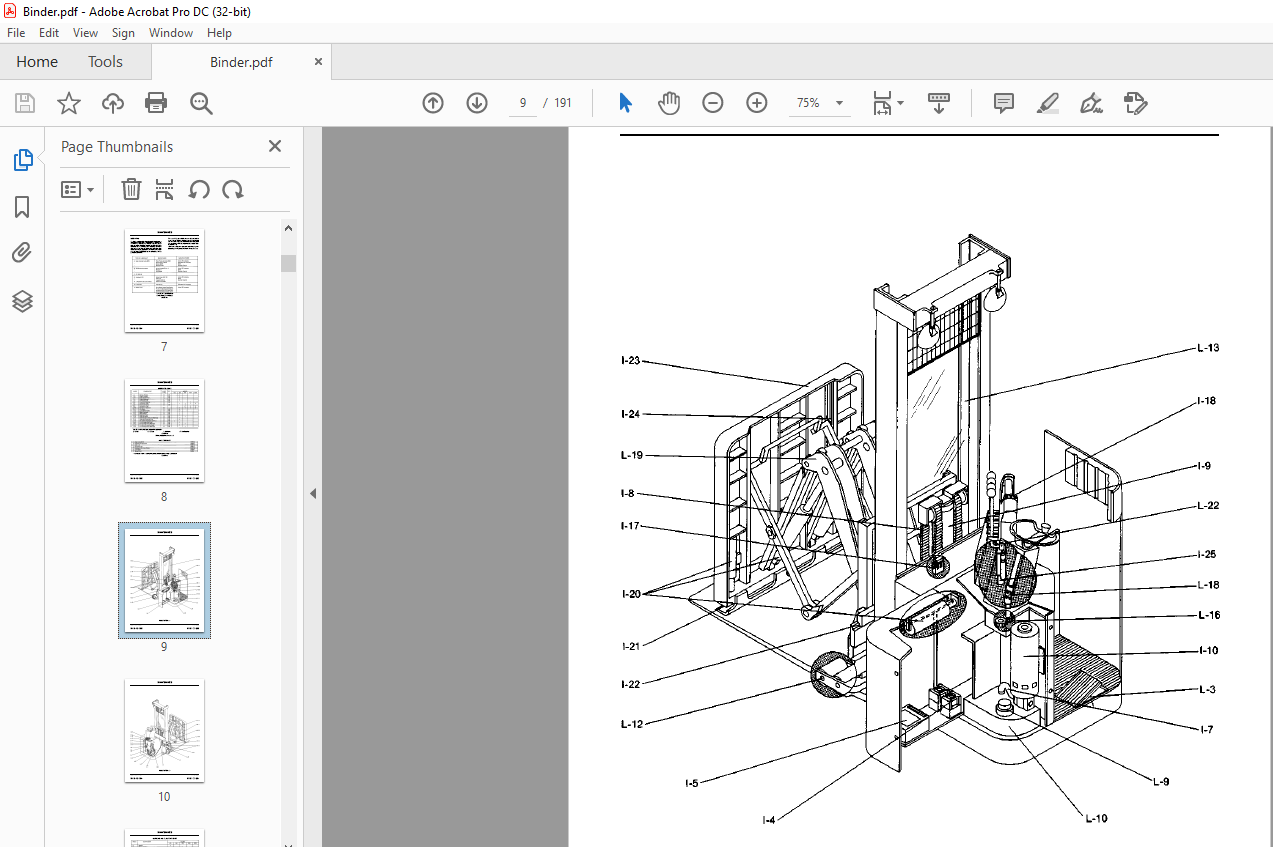
Task: Open the 75% zoom level dropdown
Action: [x=820, y=103]
